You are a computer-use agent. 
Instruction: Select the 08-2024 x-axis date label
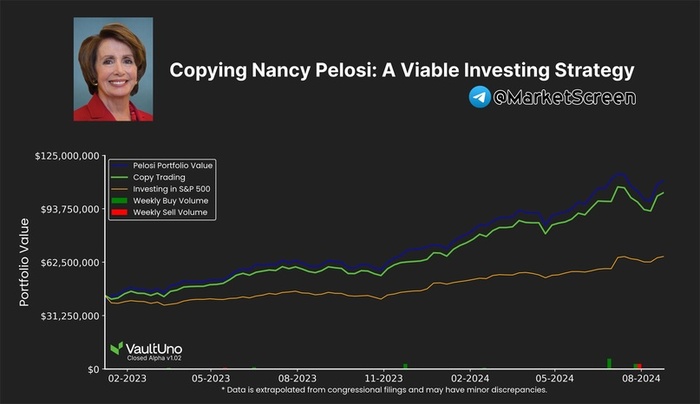click(642, 380)
